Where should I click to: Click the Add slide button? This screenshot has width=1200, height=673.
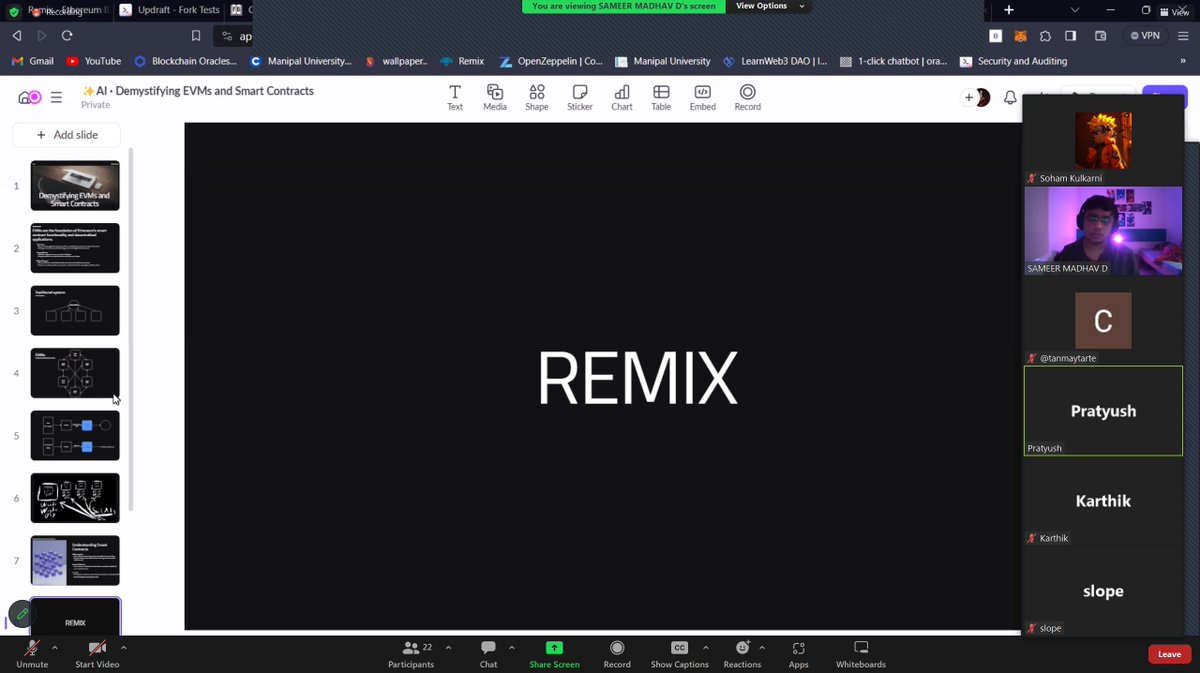pyautogui.click(x=67, y=135)
